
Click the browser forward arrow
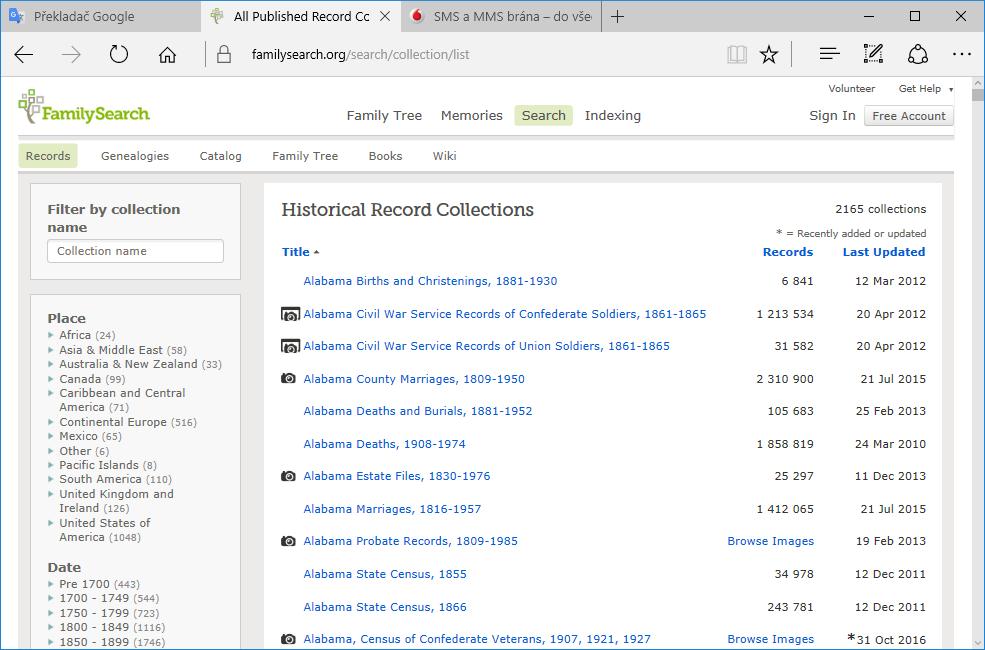coord(71,55)
